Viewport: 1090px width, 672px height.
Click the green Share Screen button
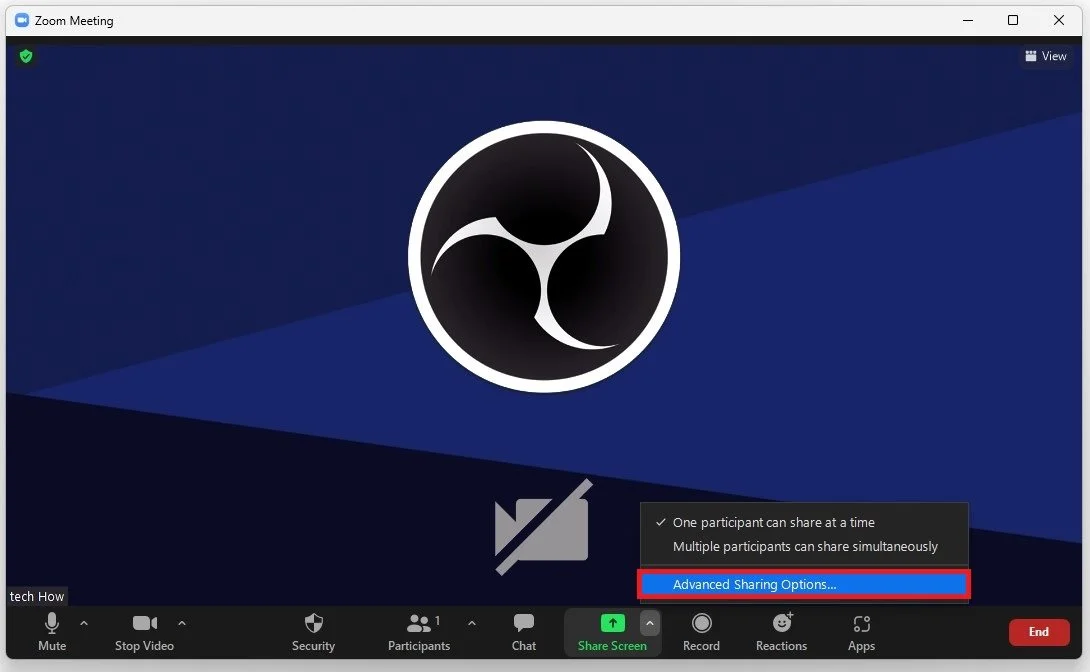(612, 632)
